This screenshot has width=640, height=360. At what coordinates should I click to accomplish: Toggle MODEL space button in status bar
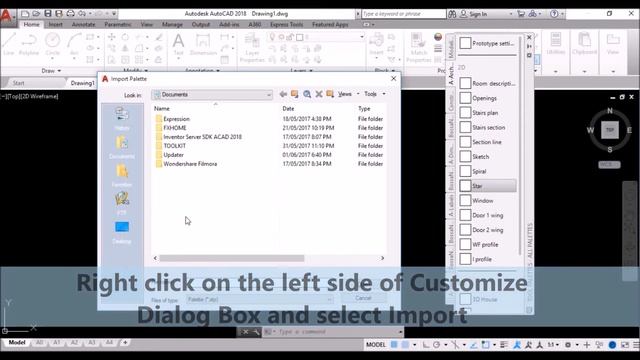pos(376,345)
